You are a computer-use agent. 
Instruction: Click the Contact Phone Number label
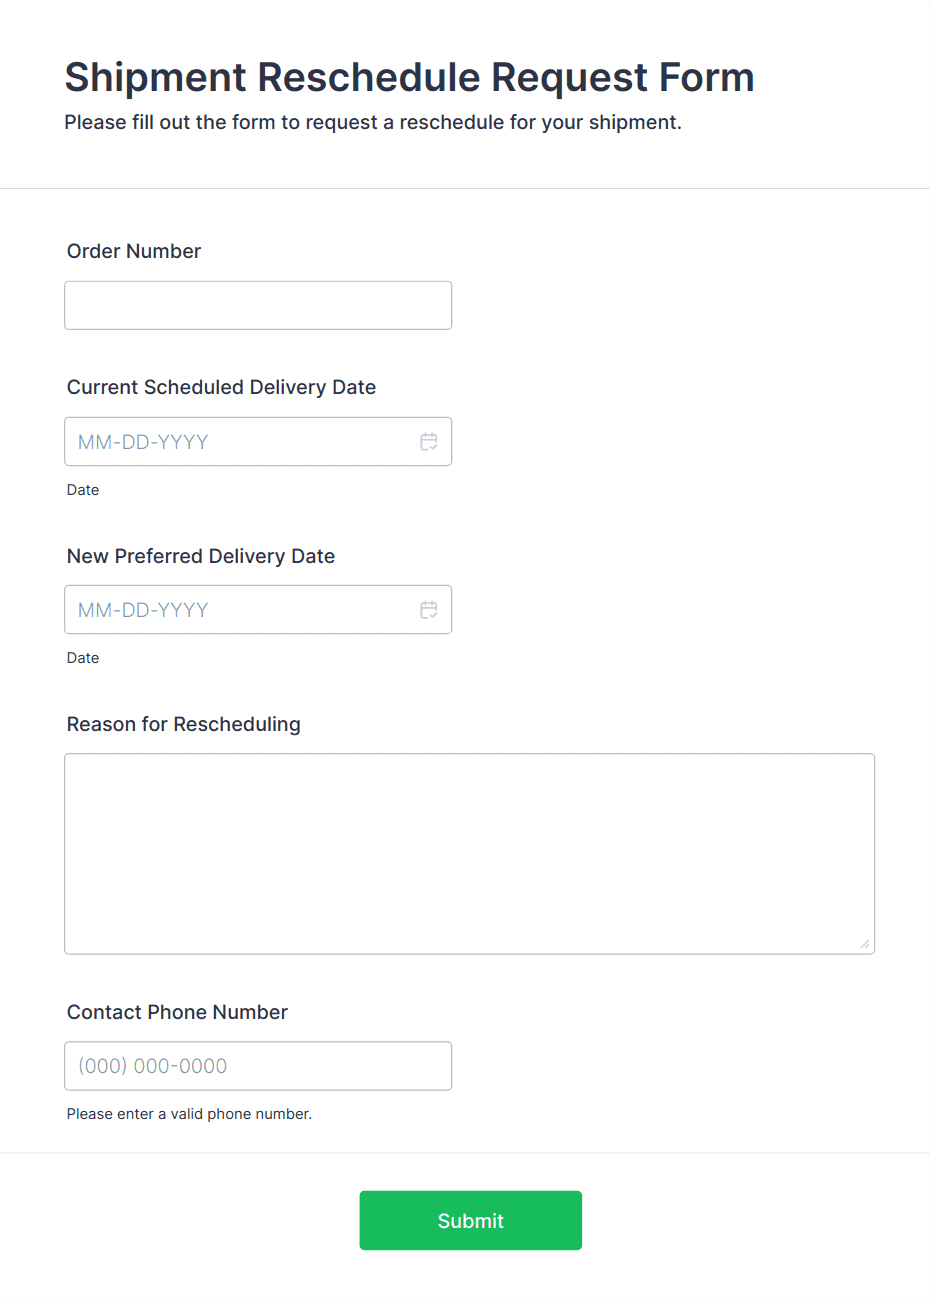pos(177,1012)
